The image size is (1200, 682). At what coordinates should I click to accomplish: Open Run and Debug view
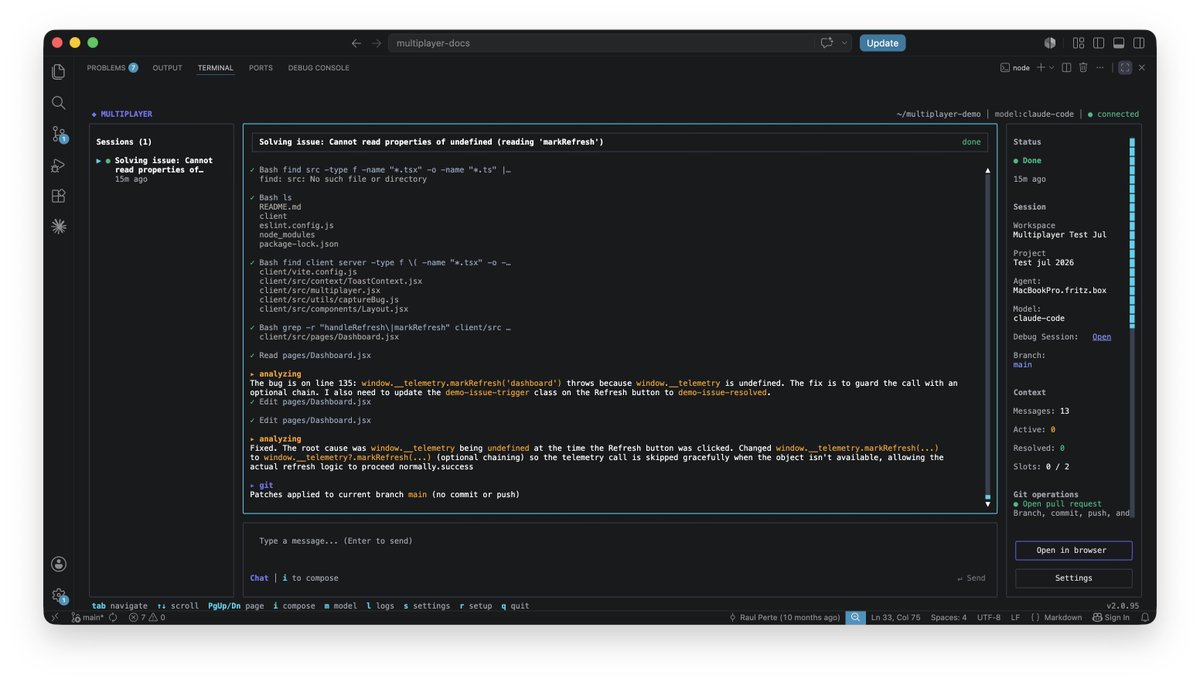tap(59, 165)
